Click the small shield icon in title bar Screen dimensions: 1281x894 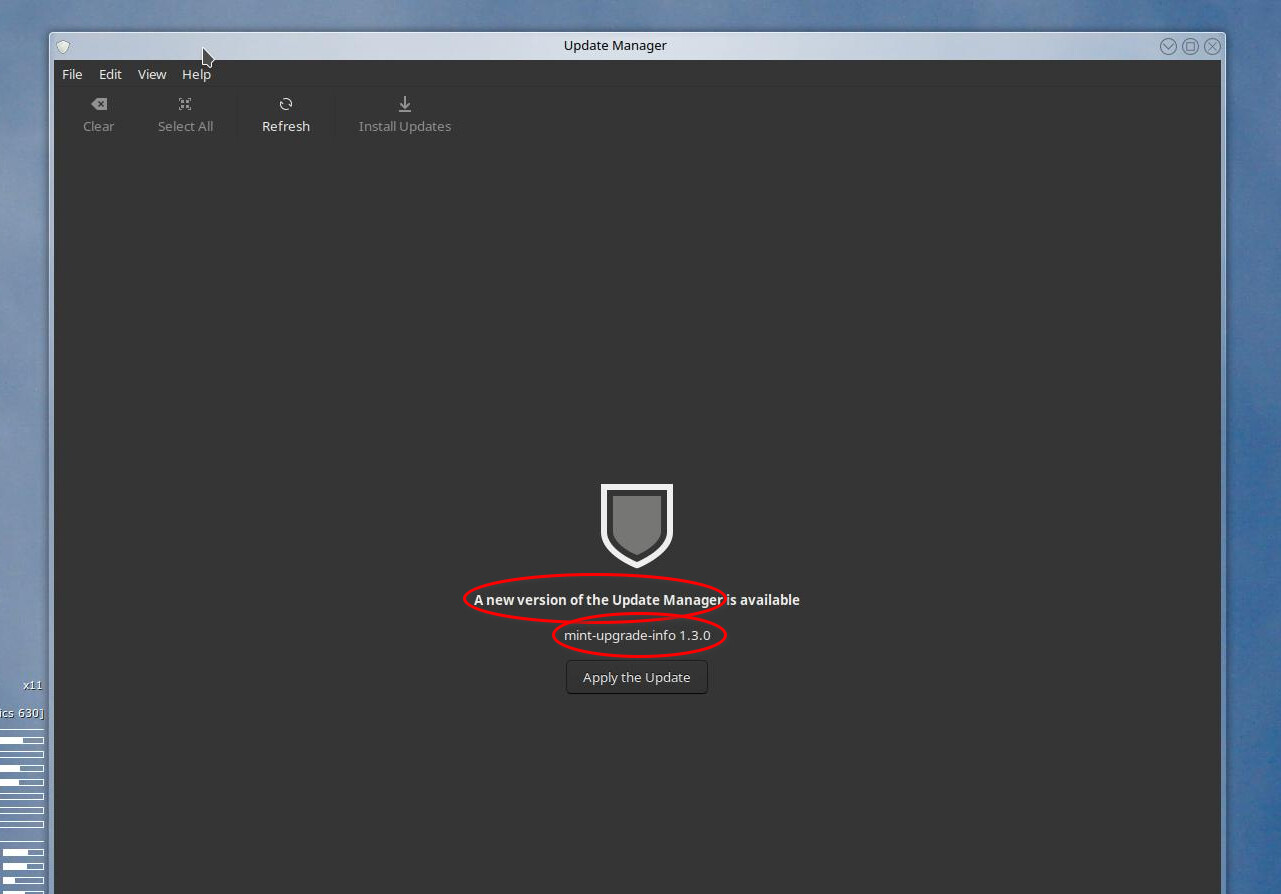pos(63,46)
